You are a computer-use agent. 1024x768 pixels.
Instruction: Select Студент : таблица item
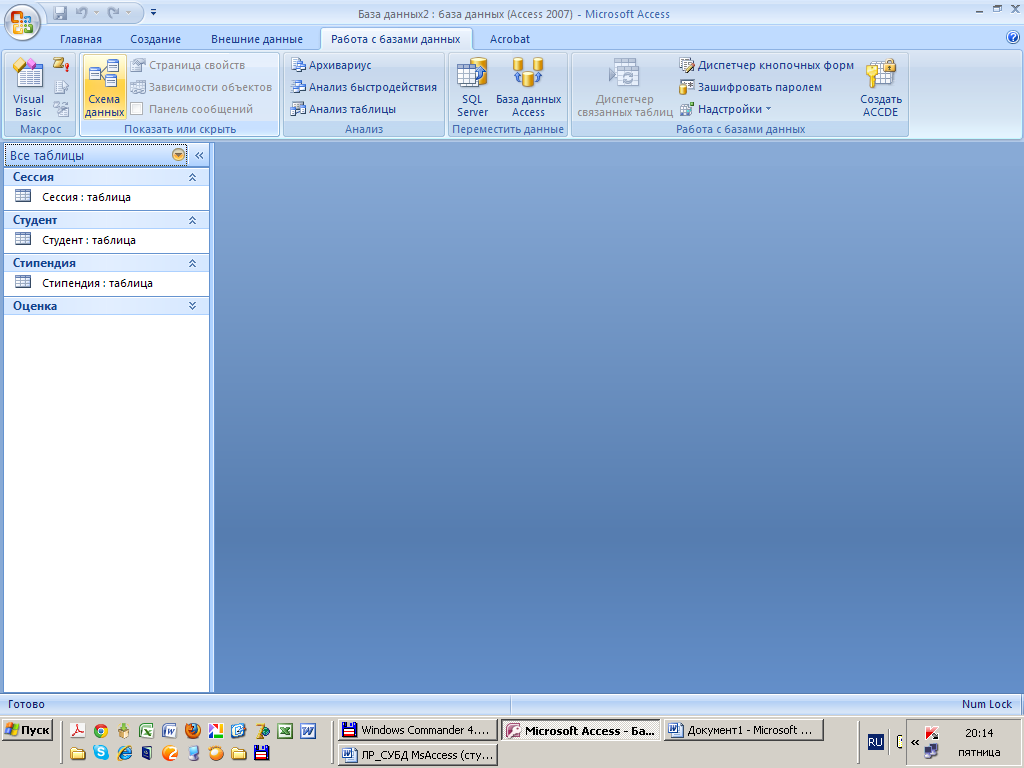(x=106, y=240)
